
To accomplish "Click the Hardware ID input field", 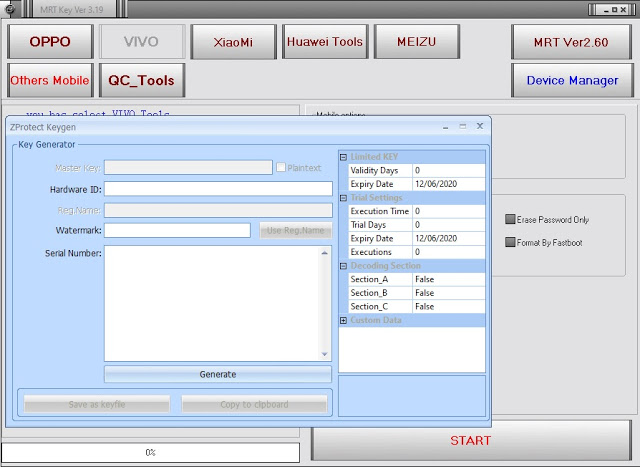I will 218,189.
